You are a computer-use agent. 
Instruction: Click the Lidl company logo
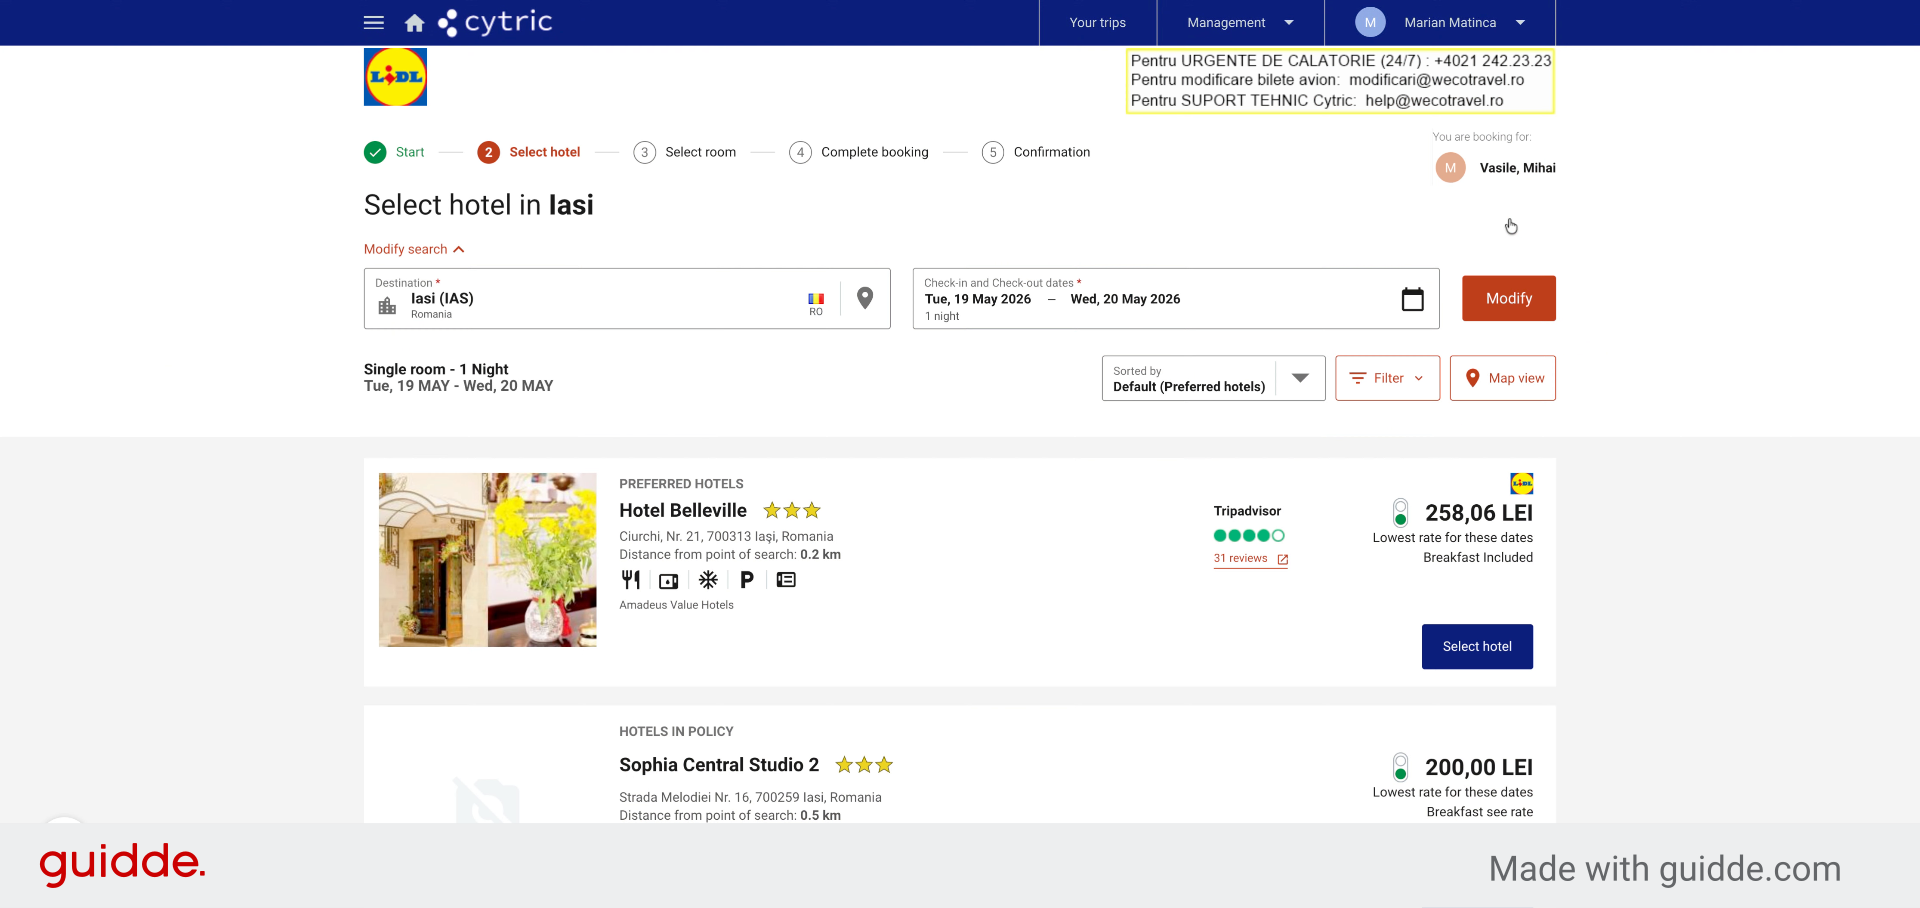point(395,77)
